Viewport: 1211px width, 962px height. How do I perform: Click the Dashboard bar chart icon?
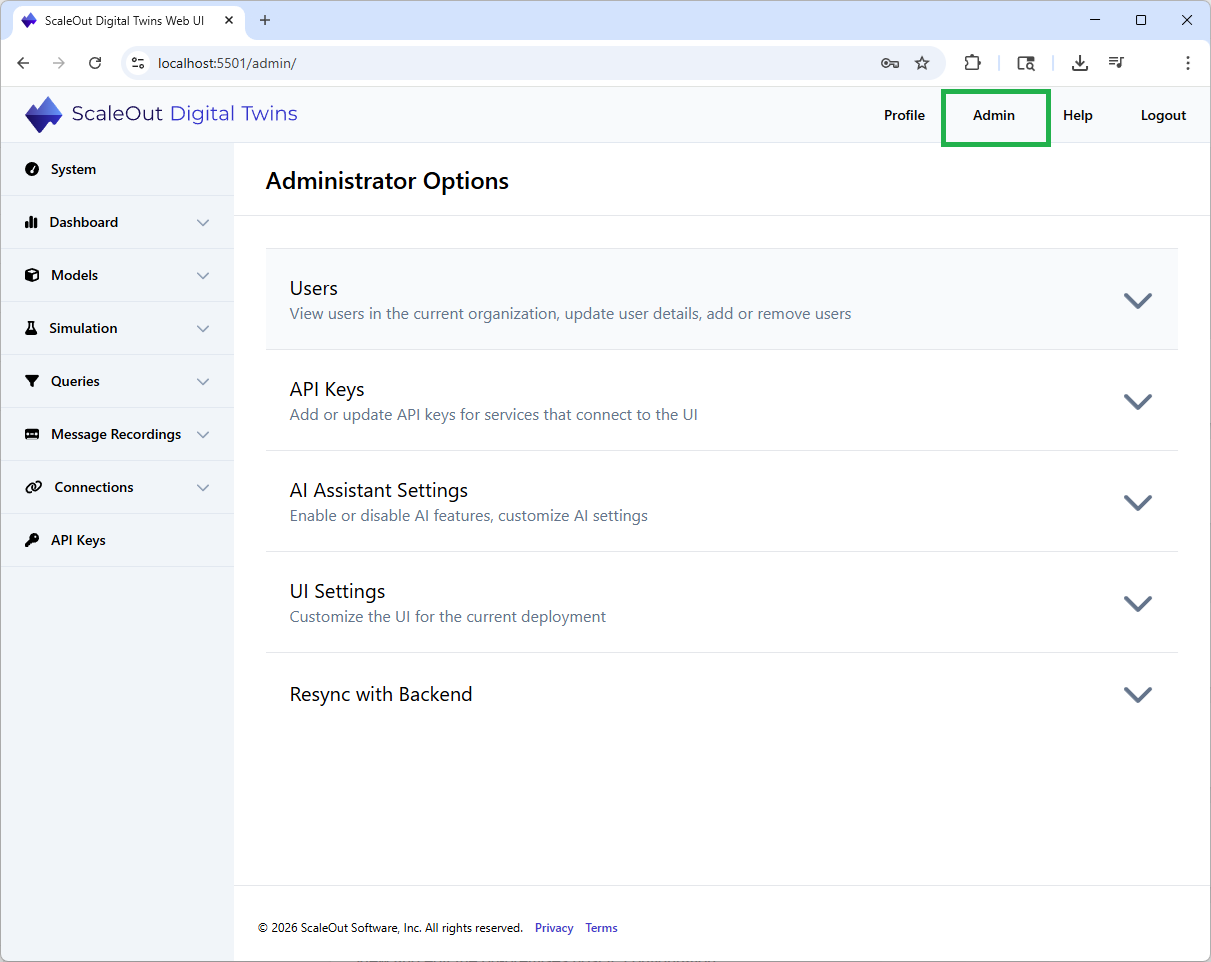31,222
